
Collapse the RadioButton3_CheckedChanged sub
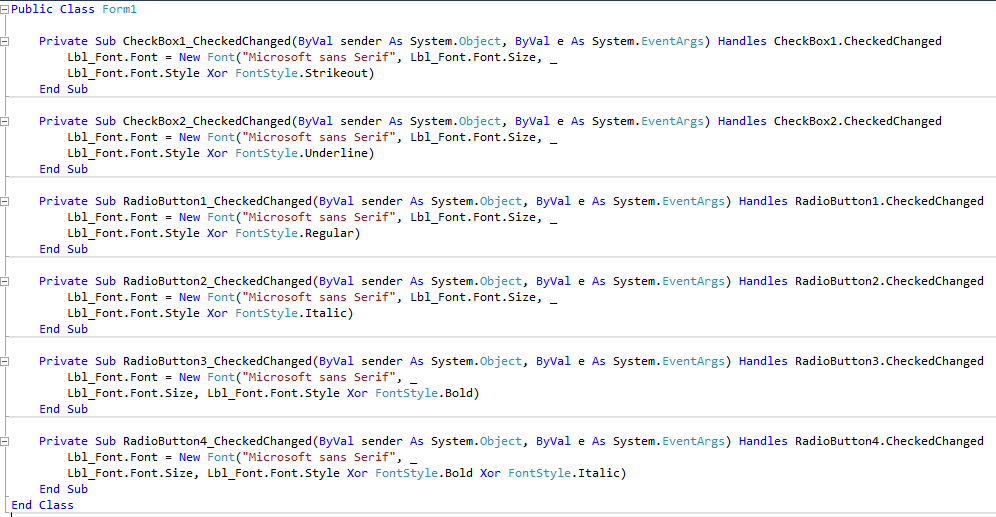tap(5, 361)
